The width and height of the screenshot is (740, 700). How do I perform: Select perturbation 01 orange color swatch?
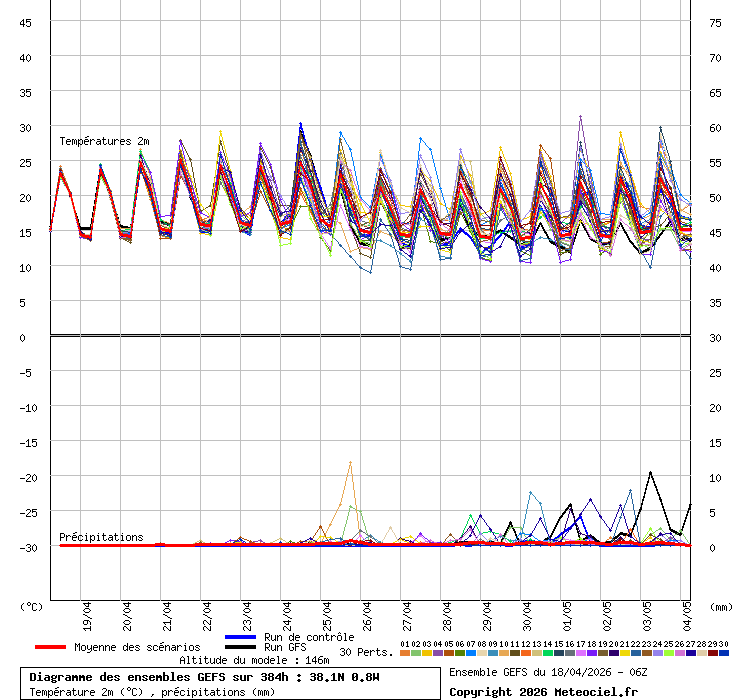pyautogui.click(x=404, y=653)
